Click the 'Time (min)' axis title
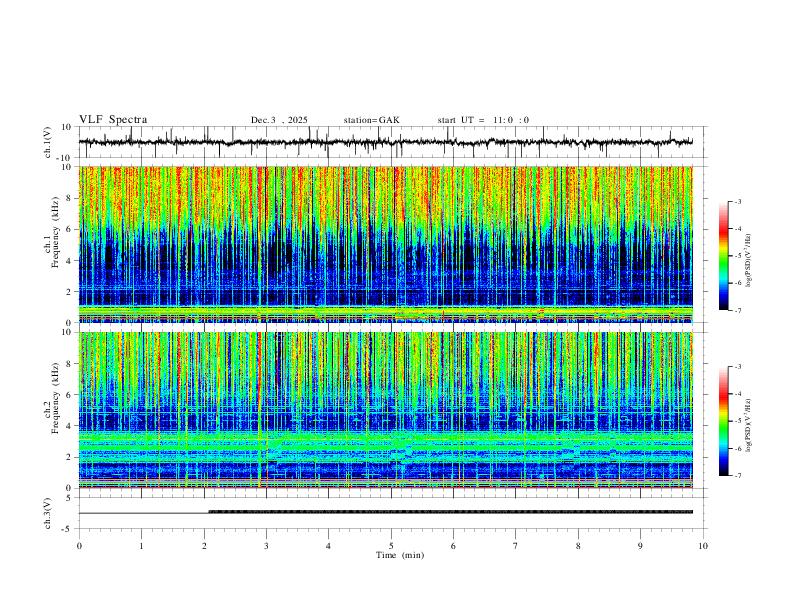 coord(400,555)
